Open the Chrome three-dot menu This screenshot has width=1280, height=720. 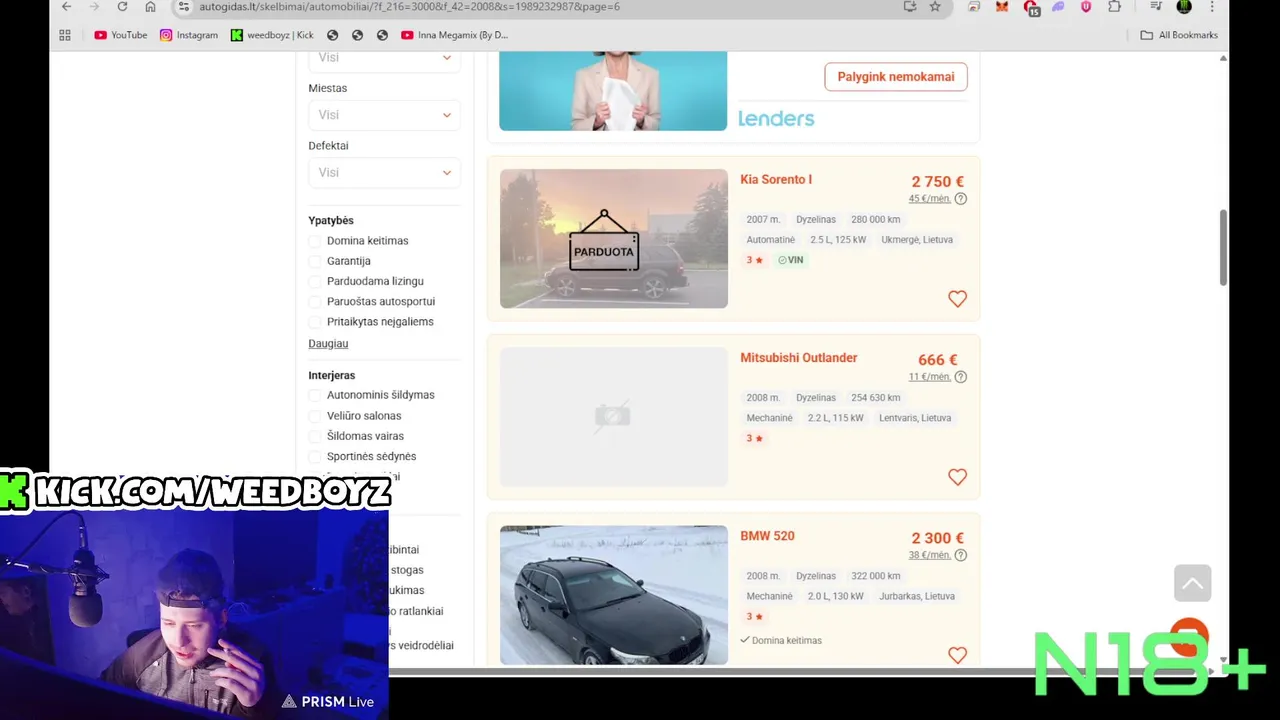(1213, 6)
